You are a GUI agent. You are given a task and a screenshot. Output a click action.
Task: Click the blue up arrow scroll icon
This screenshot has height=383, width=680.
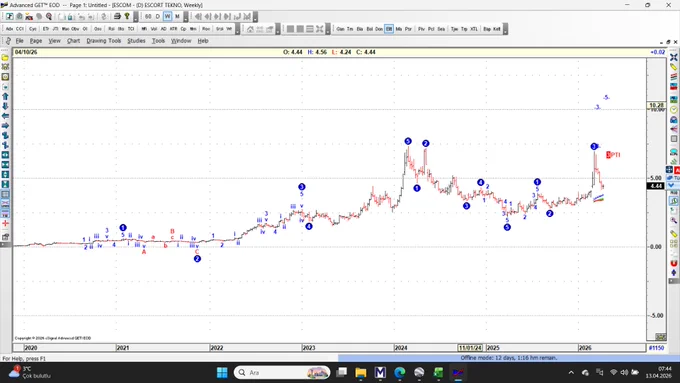pos(5,96)
